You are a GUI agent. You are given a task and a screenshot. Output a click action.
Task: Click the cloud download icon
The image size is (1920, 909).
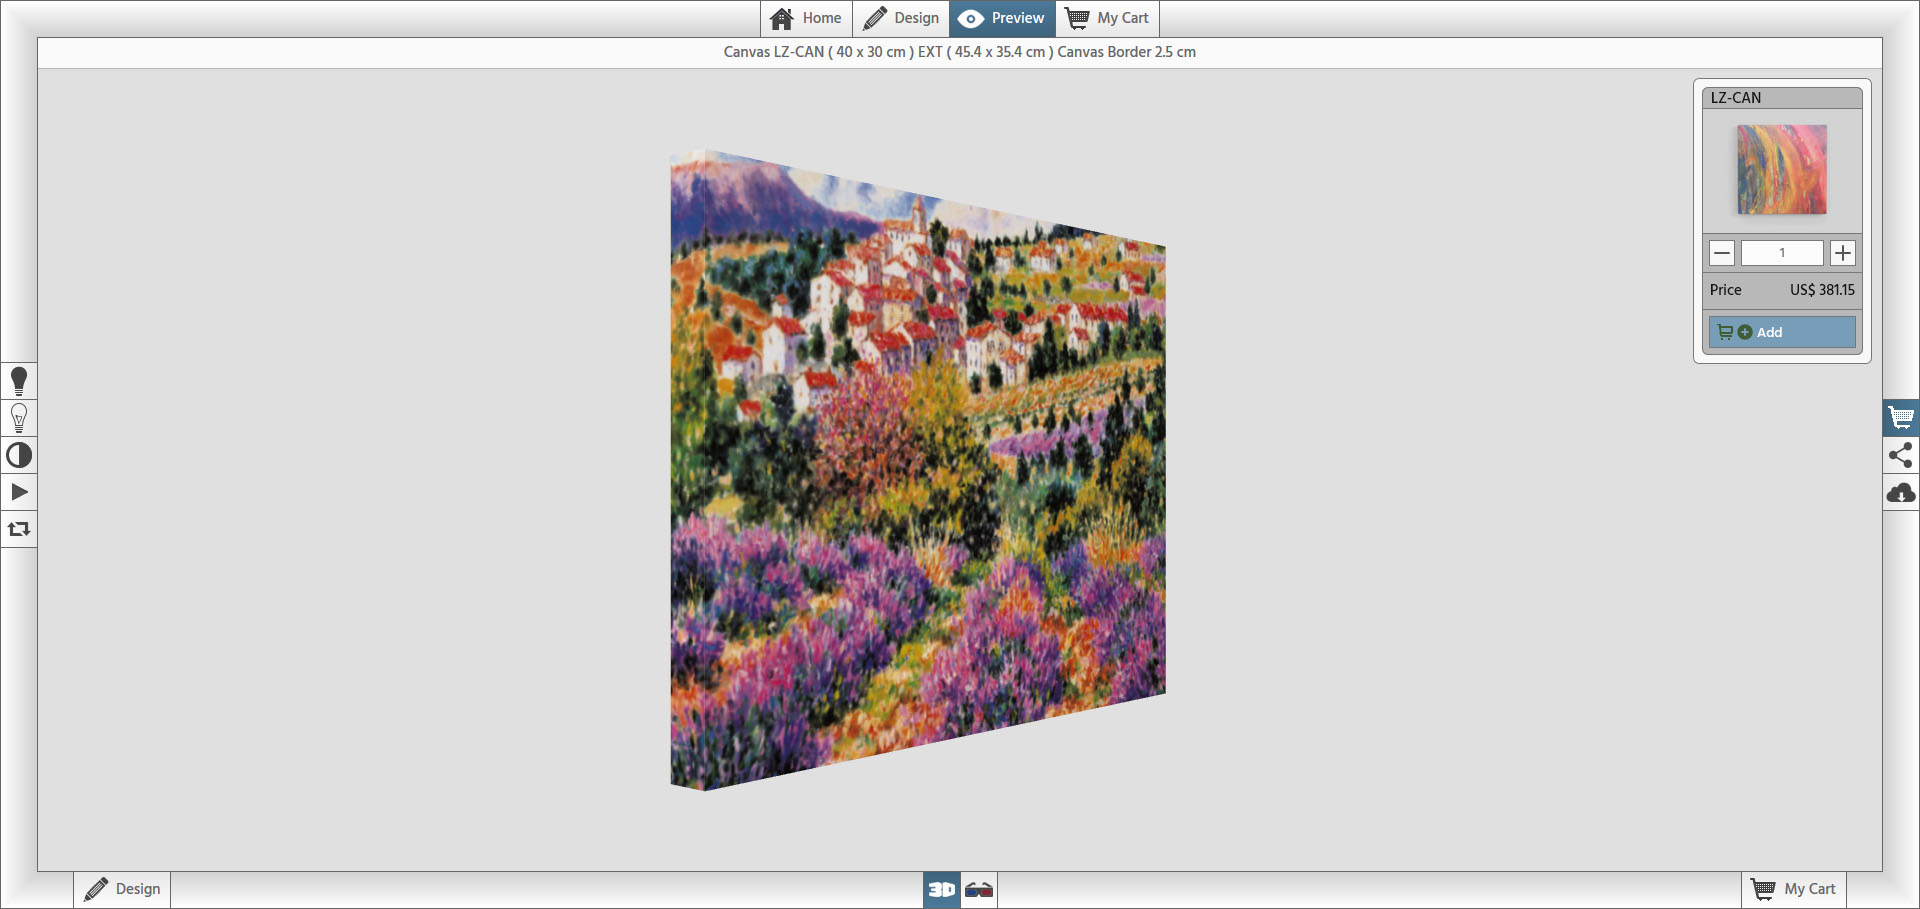(1901, 492)
